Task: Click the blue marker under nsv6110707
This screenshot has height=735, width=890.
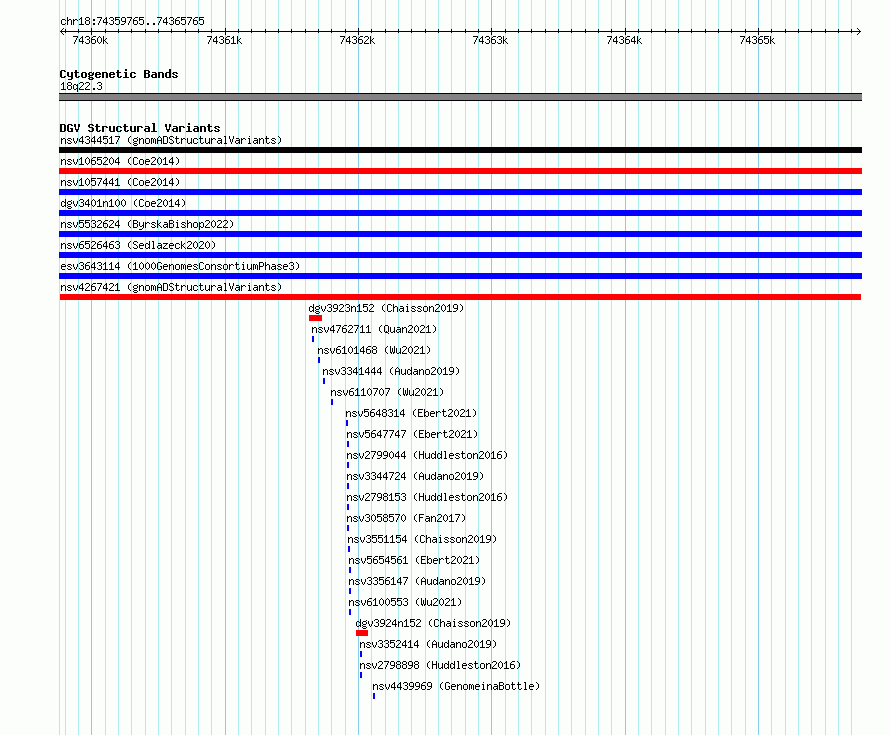Action: click(332, 402)
